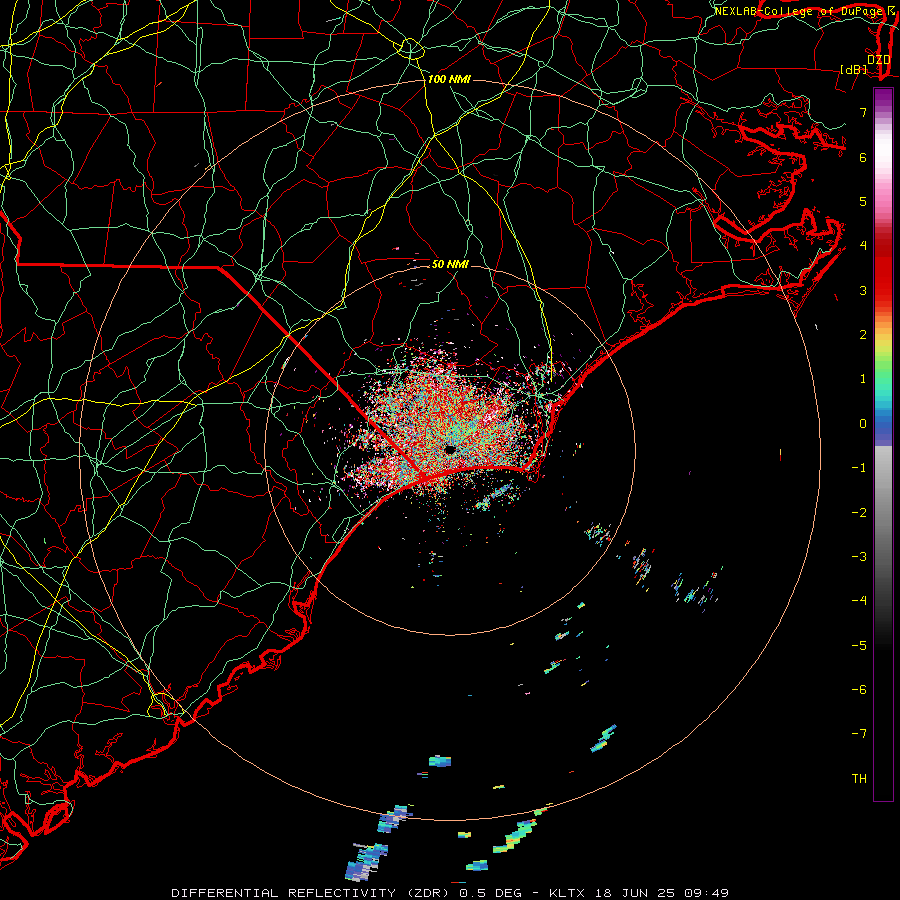Screen dimensions: 900x900
Task: Click the TH threshold label on scale
Action: click(x=859, y=779)
